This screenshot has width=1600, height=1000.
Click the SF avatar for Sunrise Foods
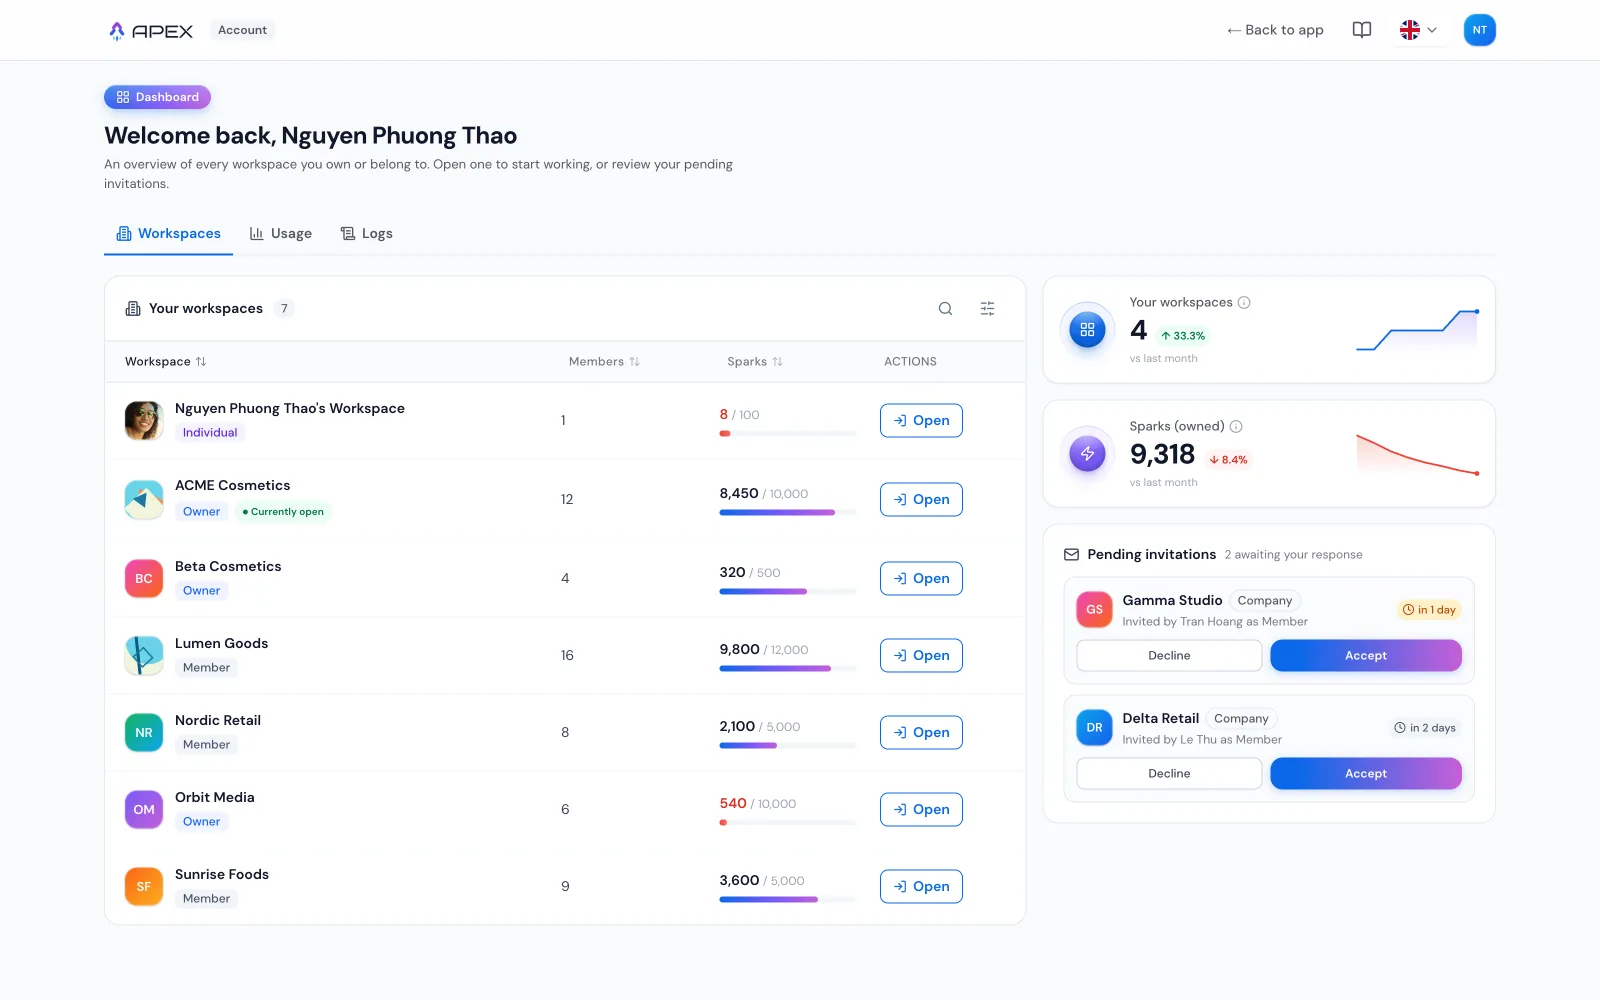coord(144,886)
